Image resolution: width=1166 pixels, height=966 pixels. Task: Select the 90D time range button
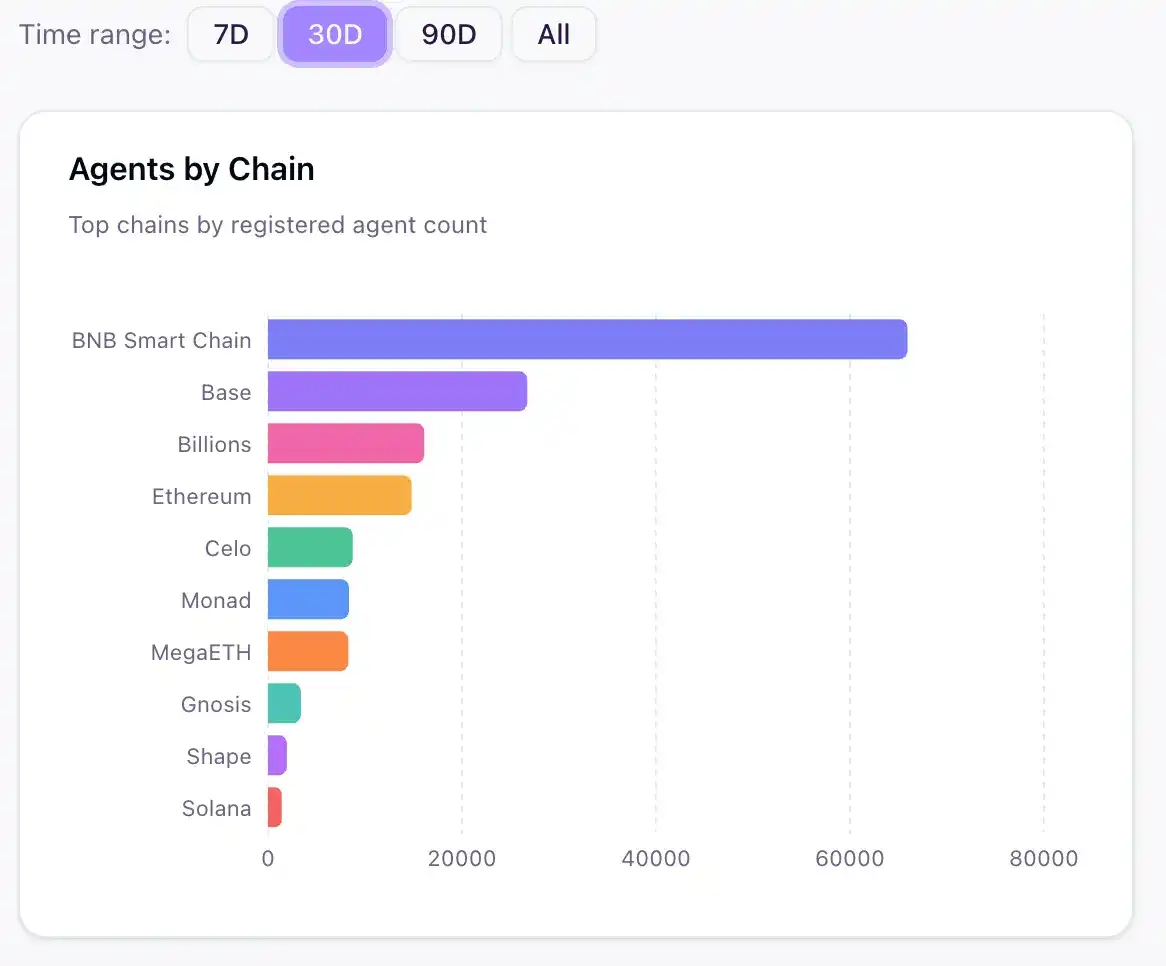pyautogui.click(x=448, y=34)
